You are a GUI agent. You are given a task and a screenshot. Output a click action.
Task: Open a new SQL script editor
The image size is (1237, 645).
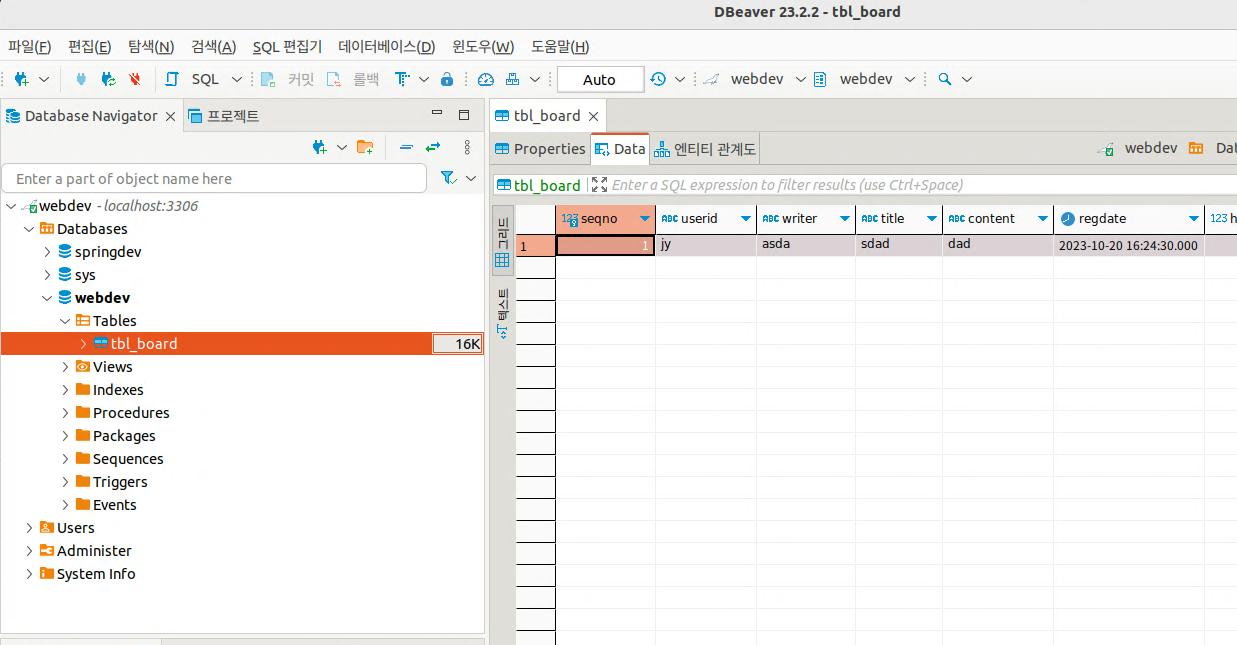(193, 79)
